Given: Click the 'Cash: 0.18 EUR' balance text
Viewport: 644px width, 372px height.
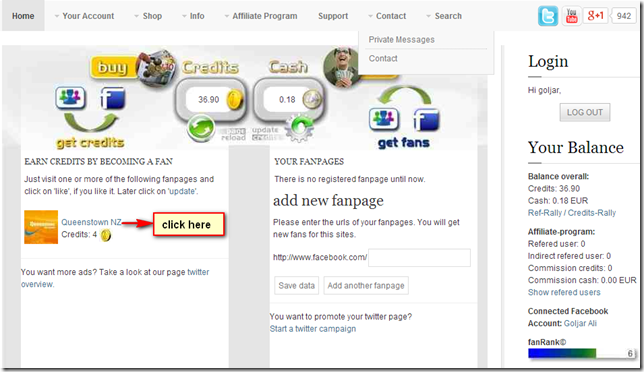Looking at the screenshot, I should [x=558, y=201].
